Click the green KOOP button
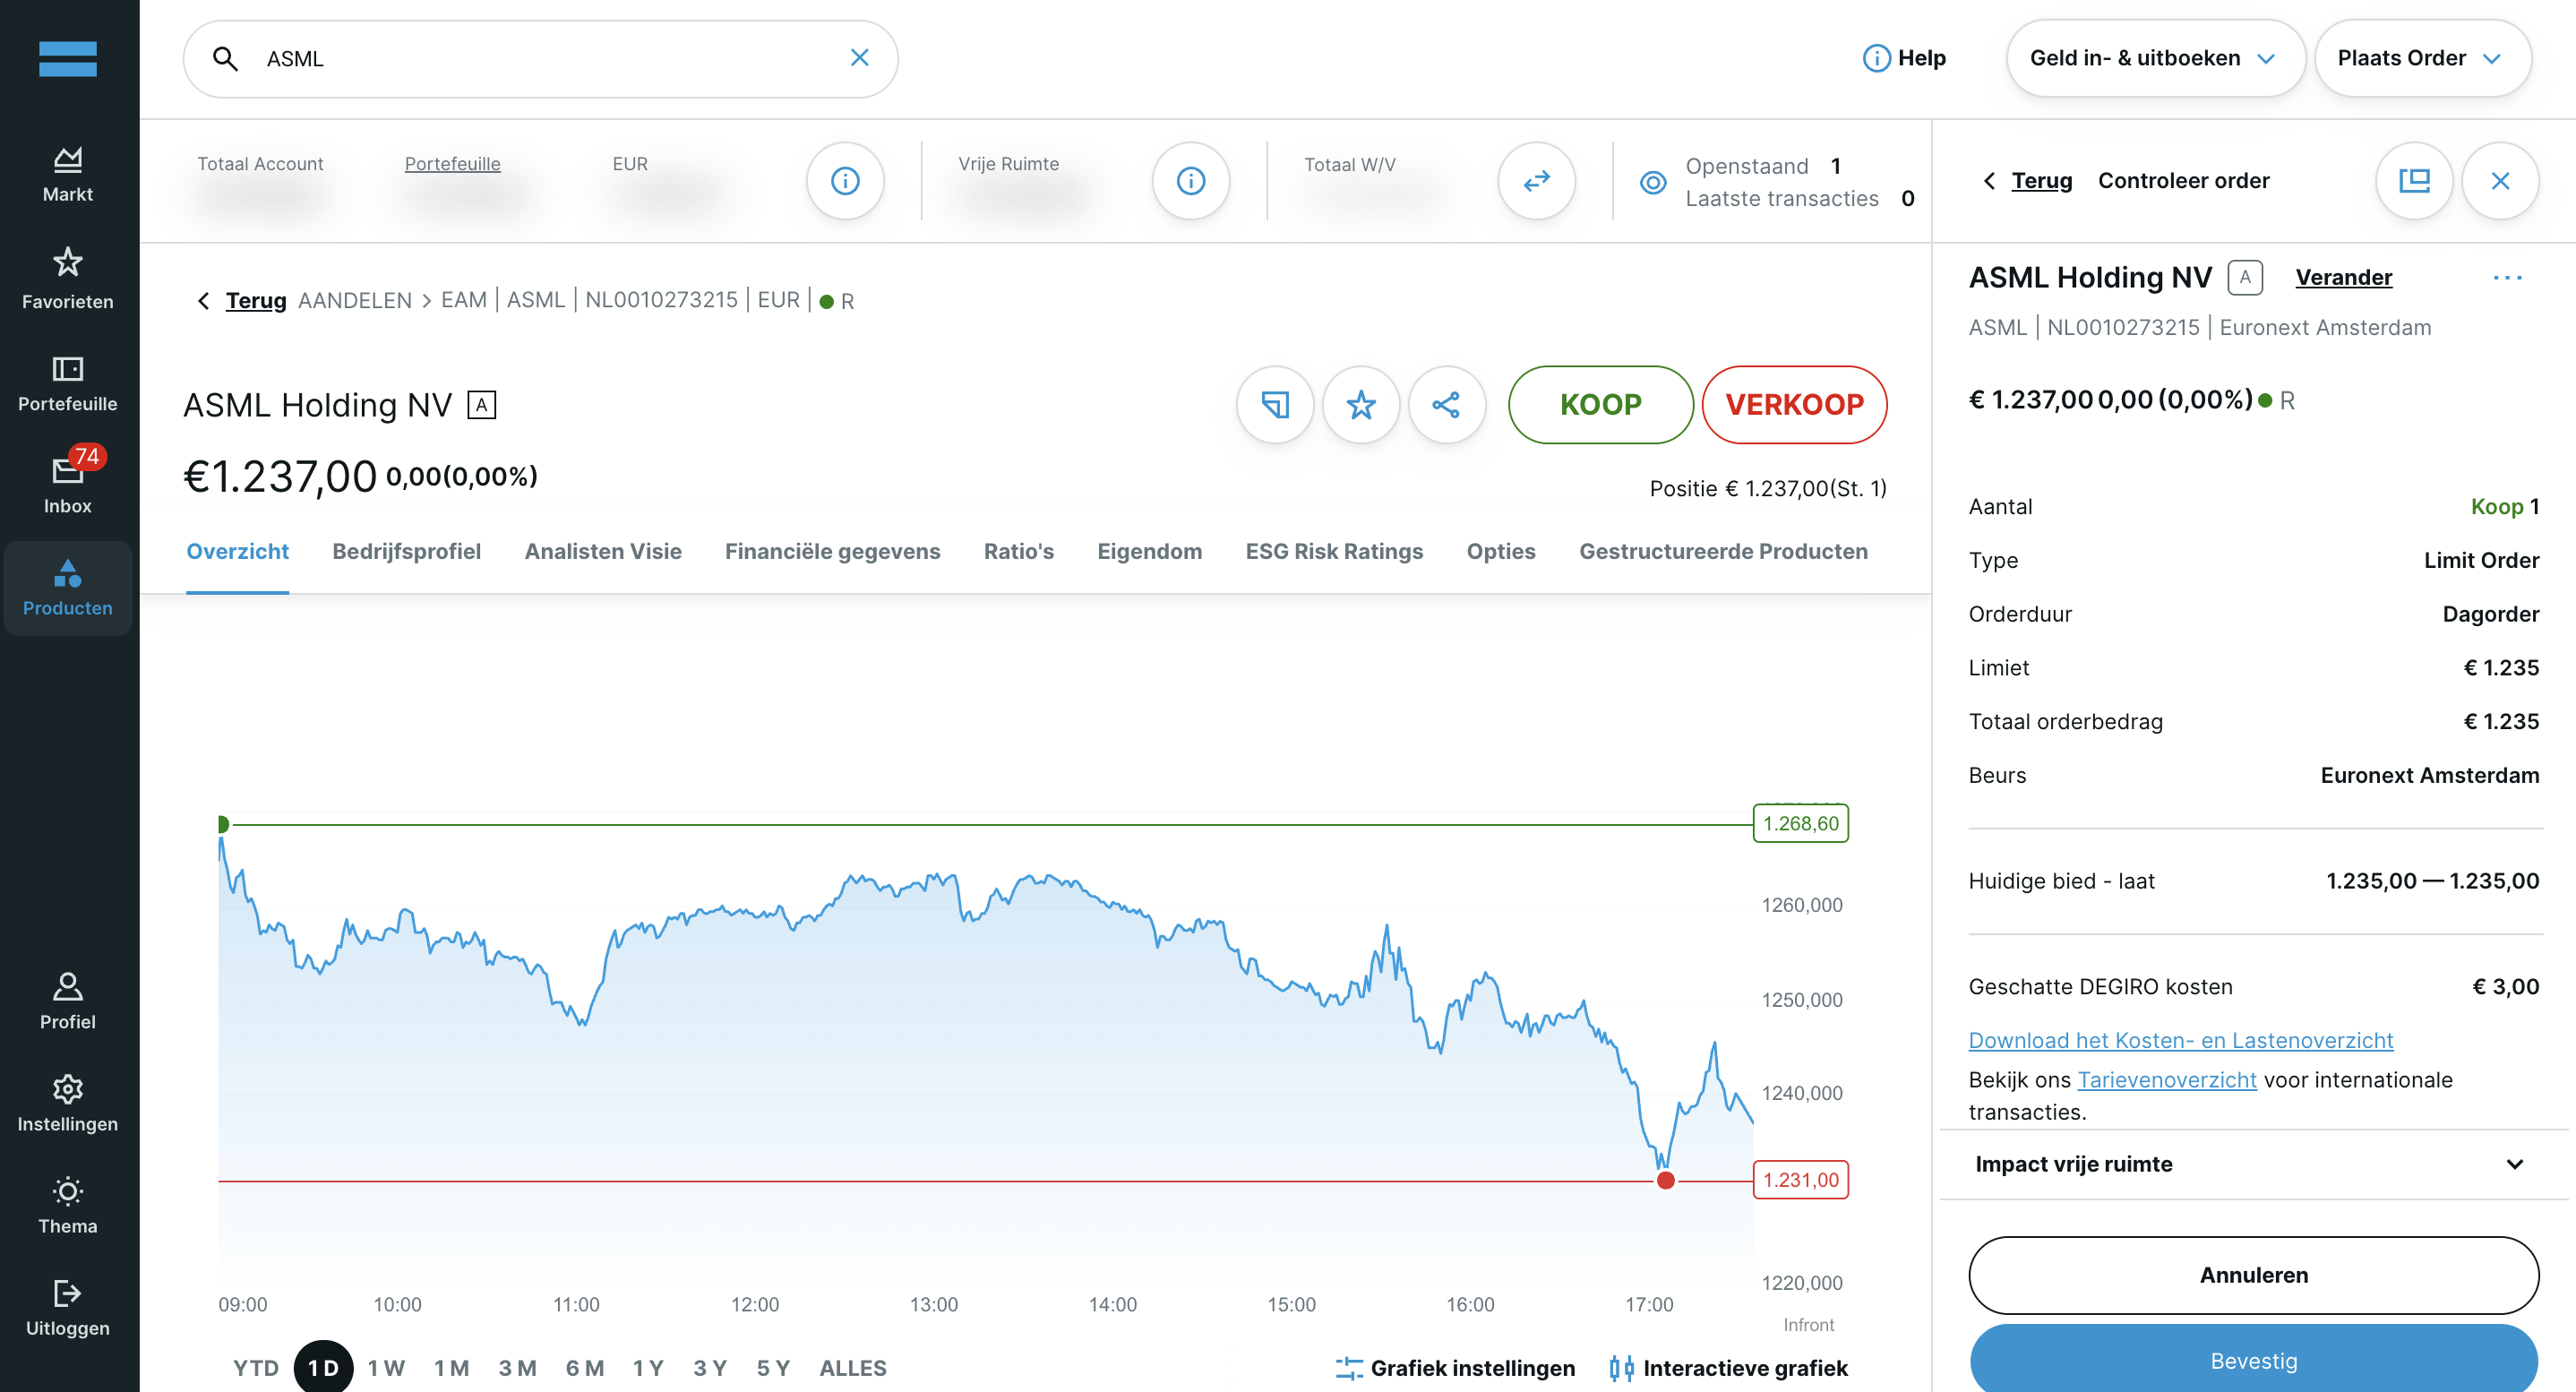This screenshot has height=1392, width=2576. tap(1600, 405)
